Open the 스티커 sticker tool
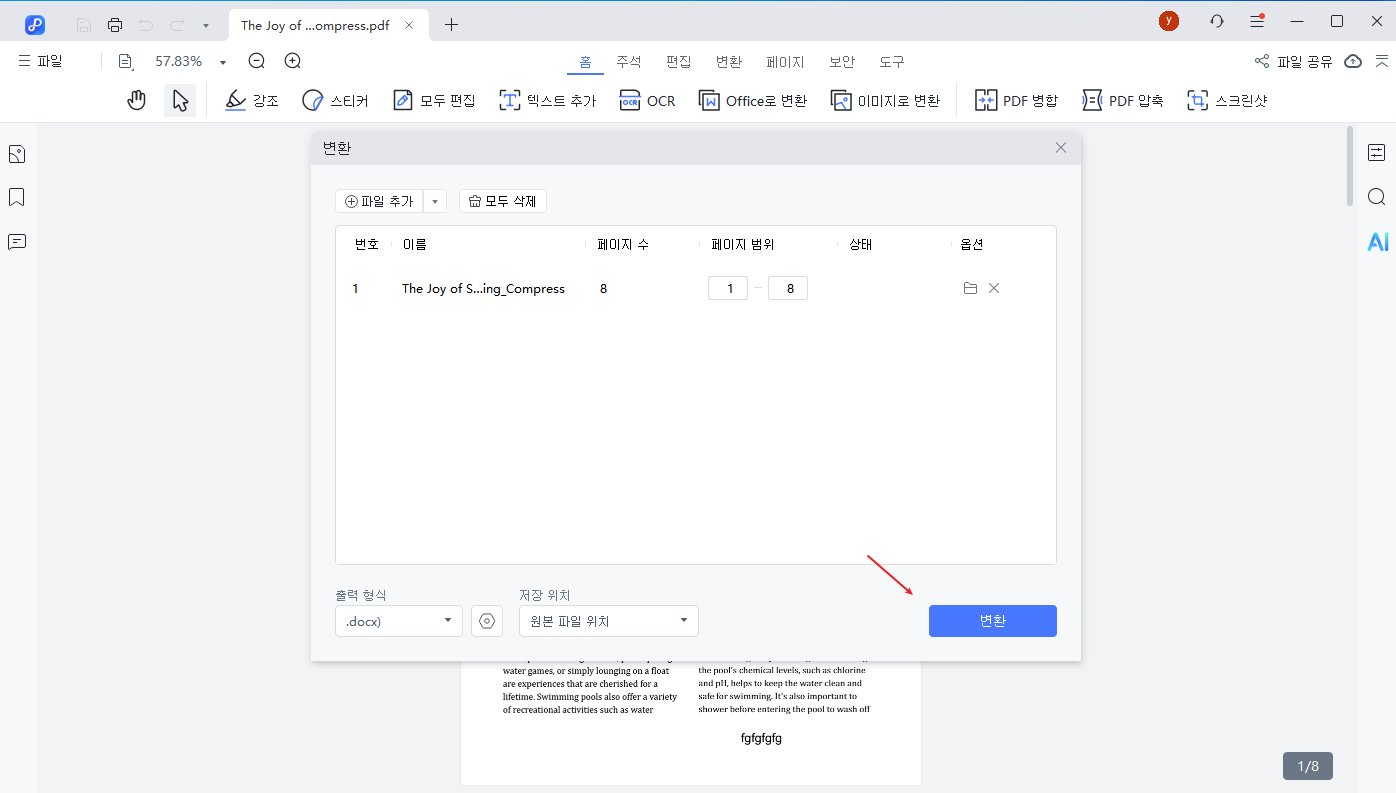The width and height of the screenshot is (1396, 793). (335, 99)
